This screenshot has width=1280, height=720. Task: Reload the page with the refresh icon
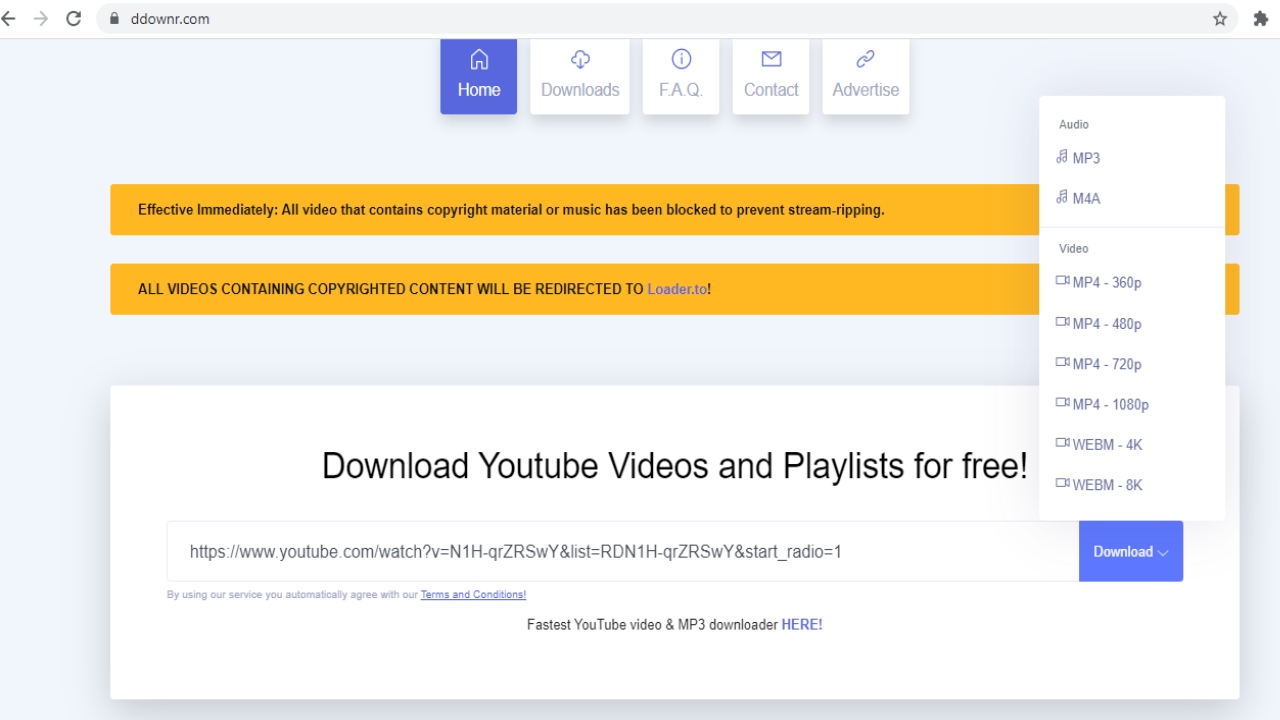(73, 18)
